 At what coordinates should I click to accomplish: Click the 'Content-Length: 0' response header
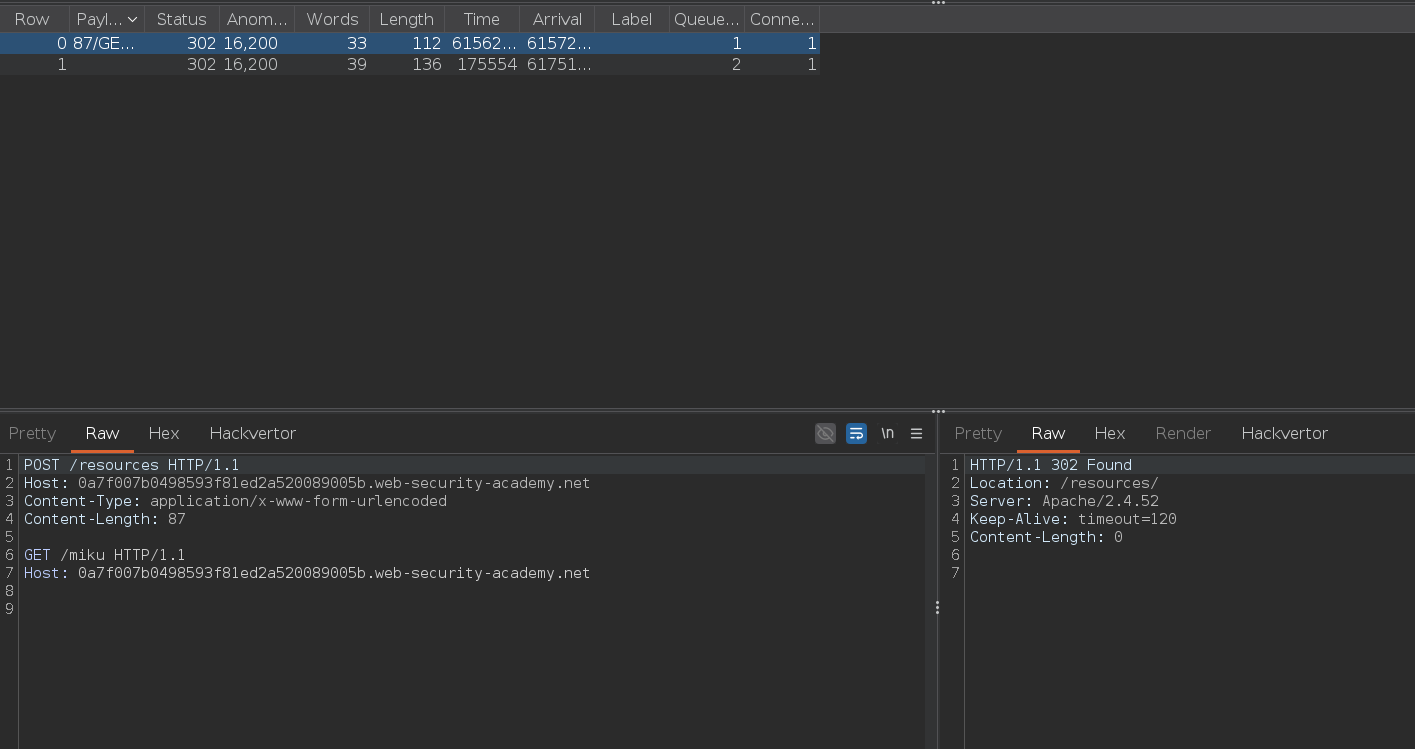tap(1046, 537)
